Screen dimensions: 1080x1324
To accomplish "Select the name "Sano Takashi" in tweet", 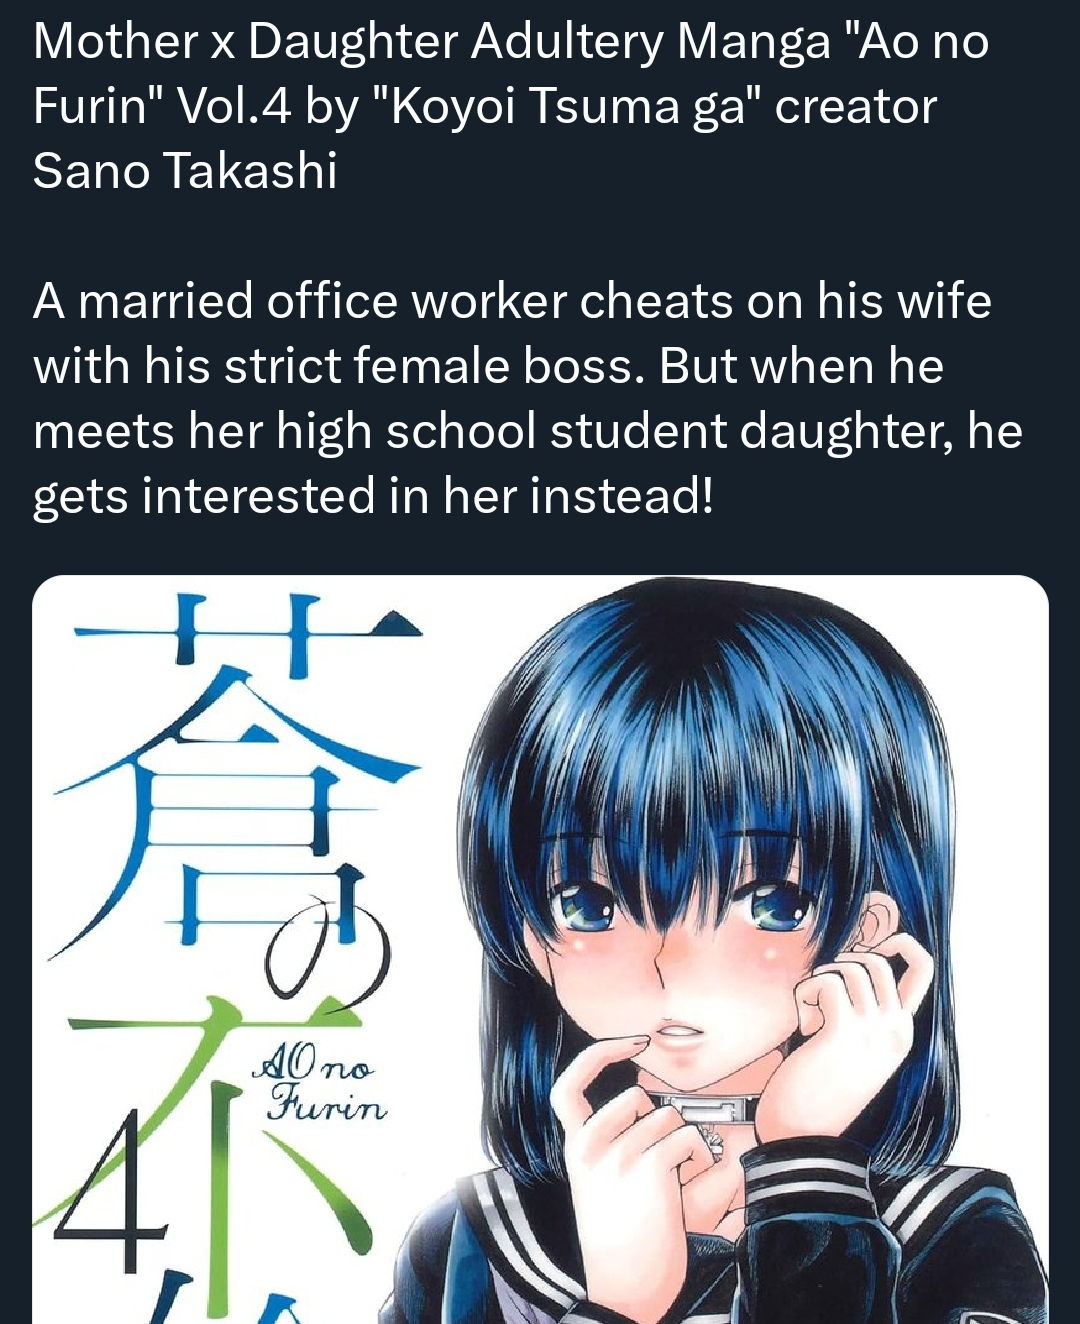I will [185, 170].
